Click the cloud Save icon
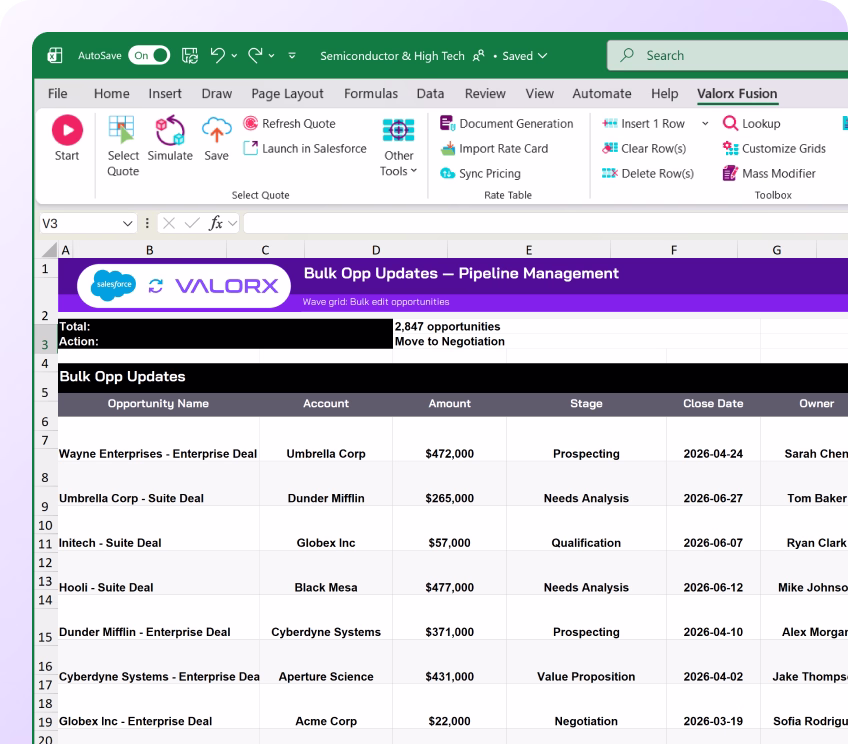The image size is (848, 744). (x=216, y=130)
